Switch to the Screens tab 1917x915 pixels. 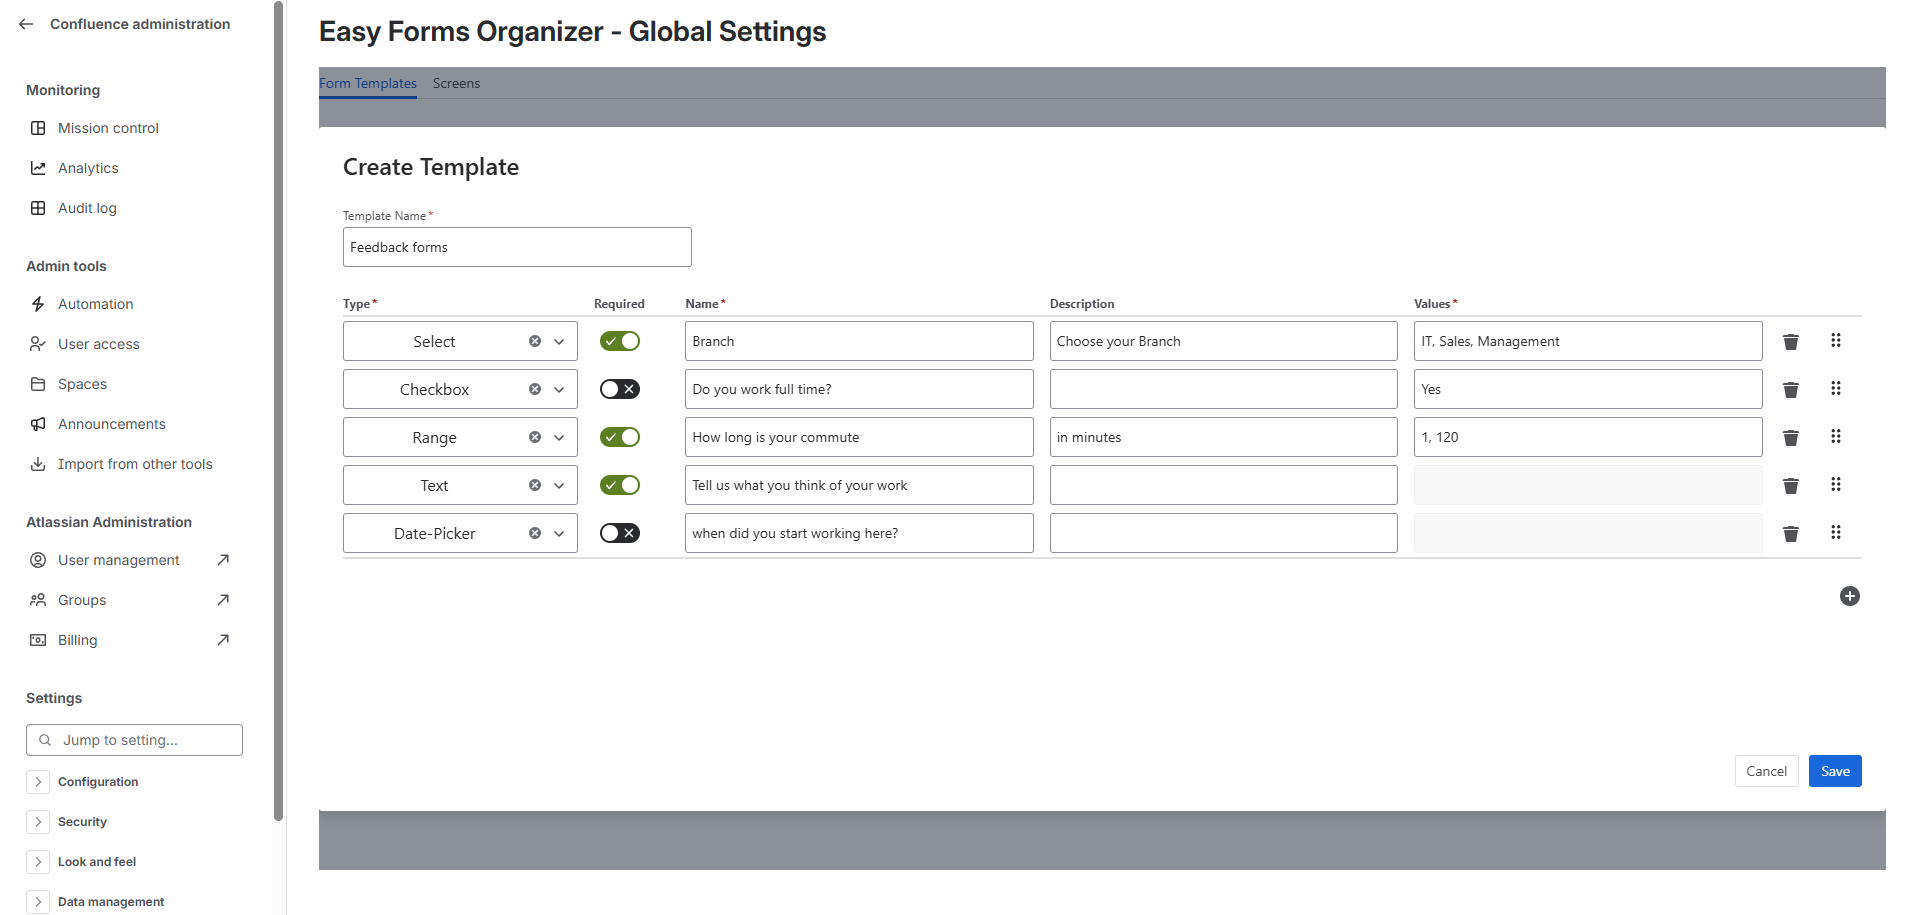pos(456,84)
